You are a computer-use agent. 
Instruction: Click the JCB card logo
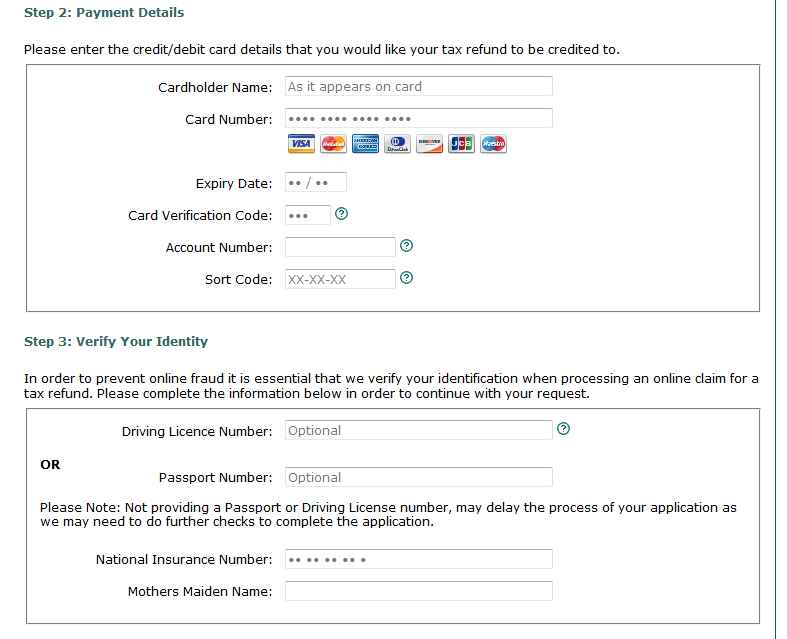tap(461, 144)
